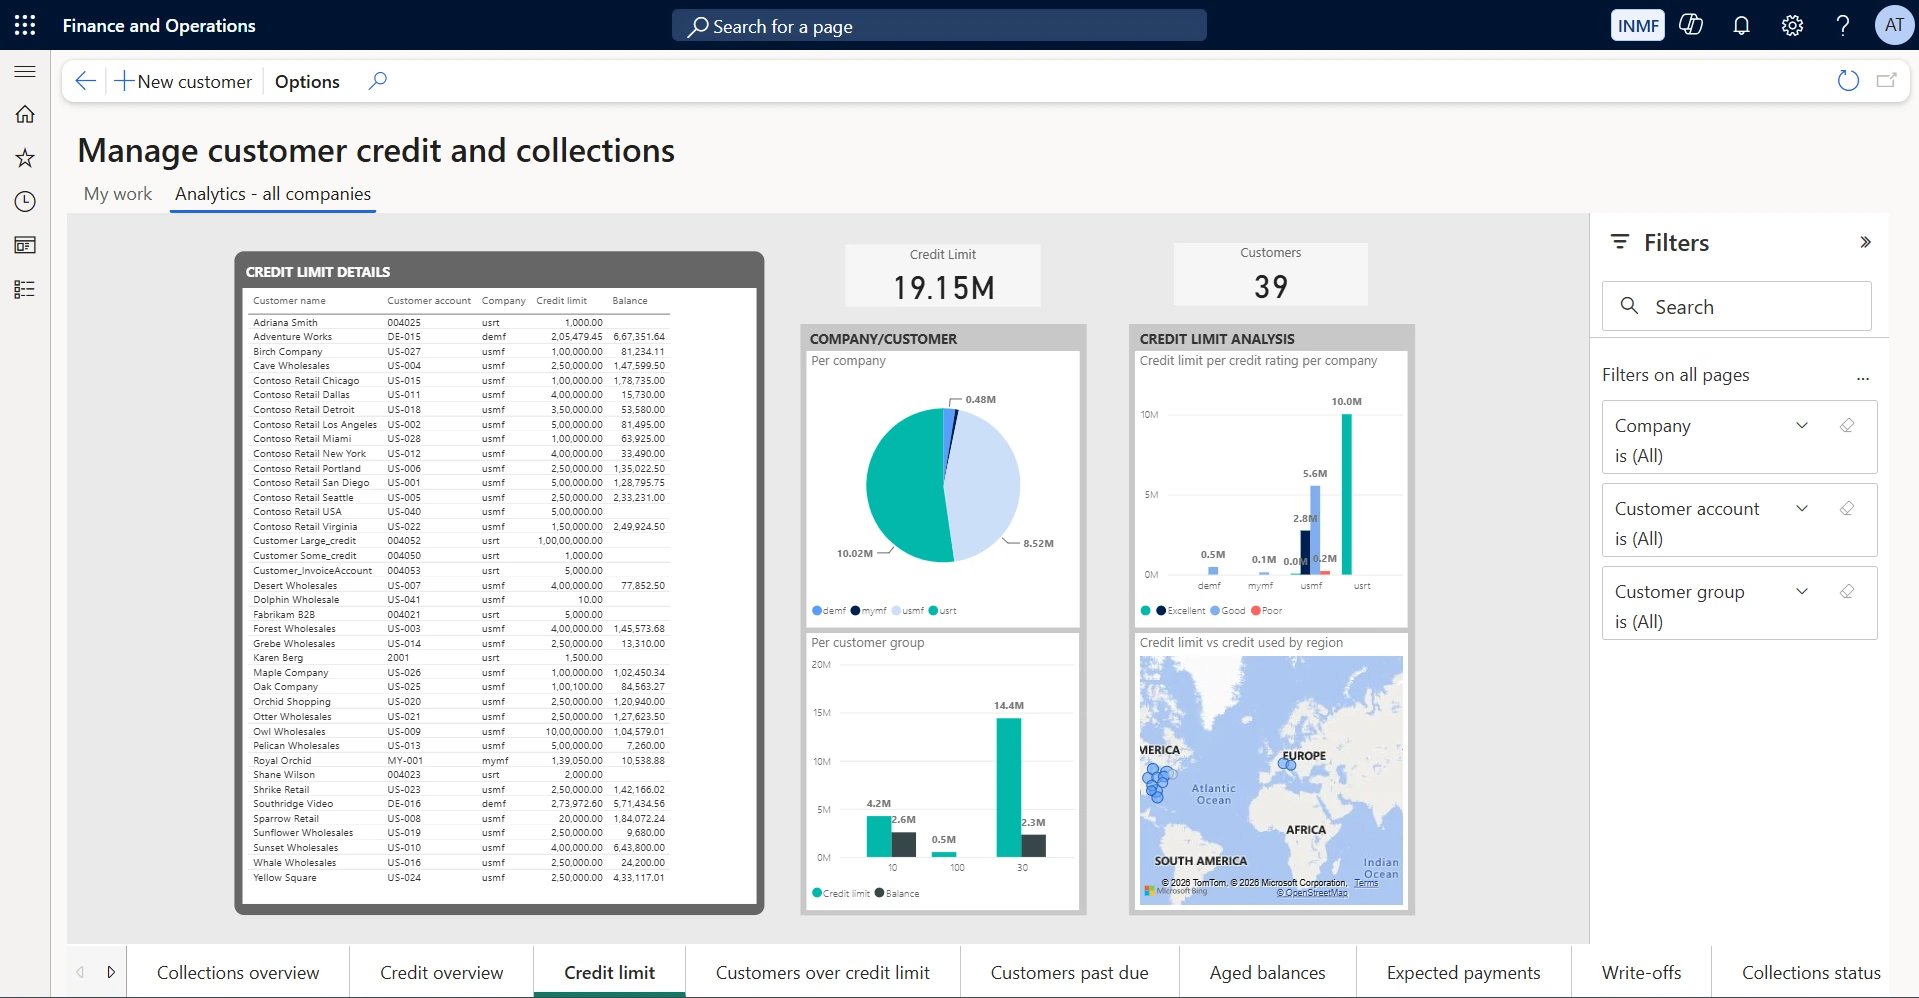The image size is (1919, 998).
Task: Clear the Customer group filter eraser icon
Action: [1847, 591]
